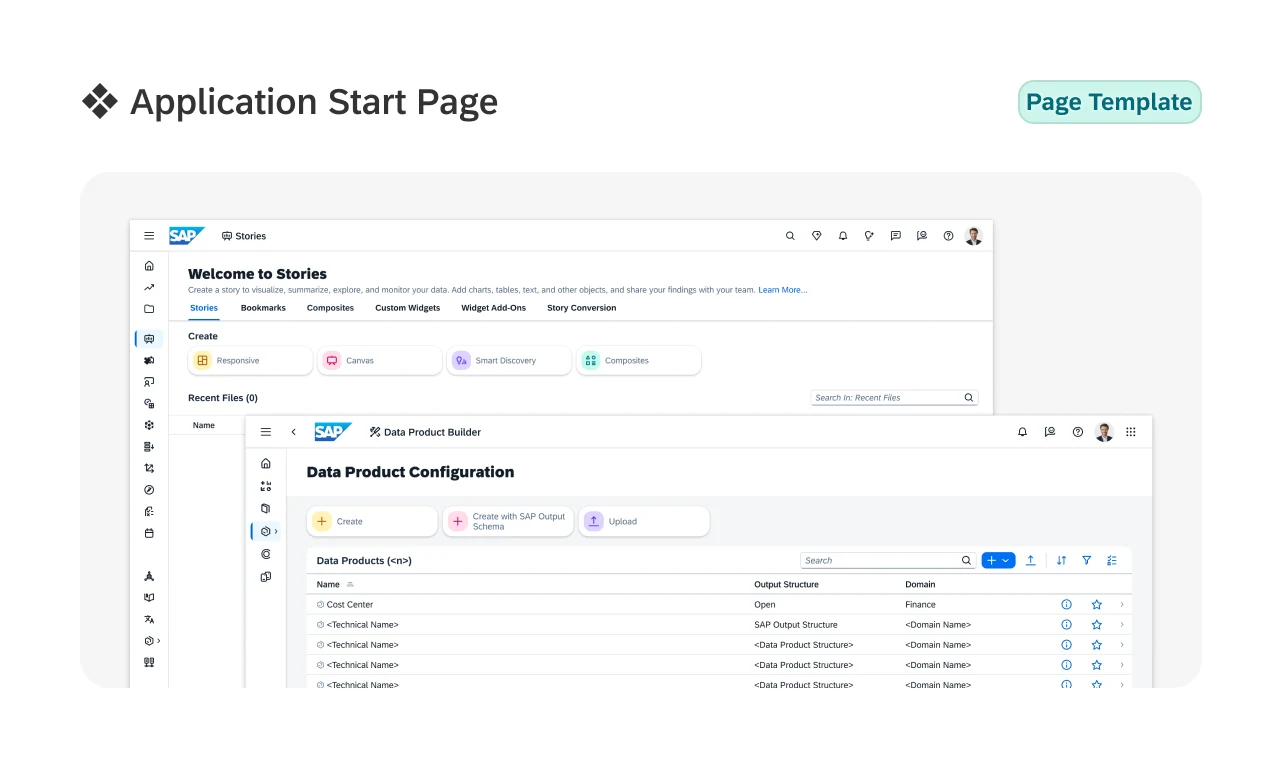
Task: Toggle favorite star for Cost Center row
Action: (1097, 605)
